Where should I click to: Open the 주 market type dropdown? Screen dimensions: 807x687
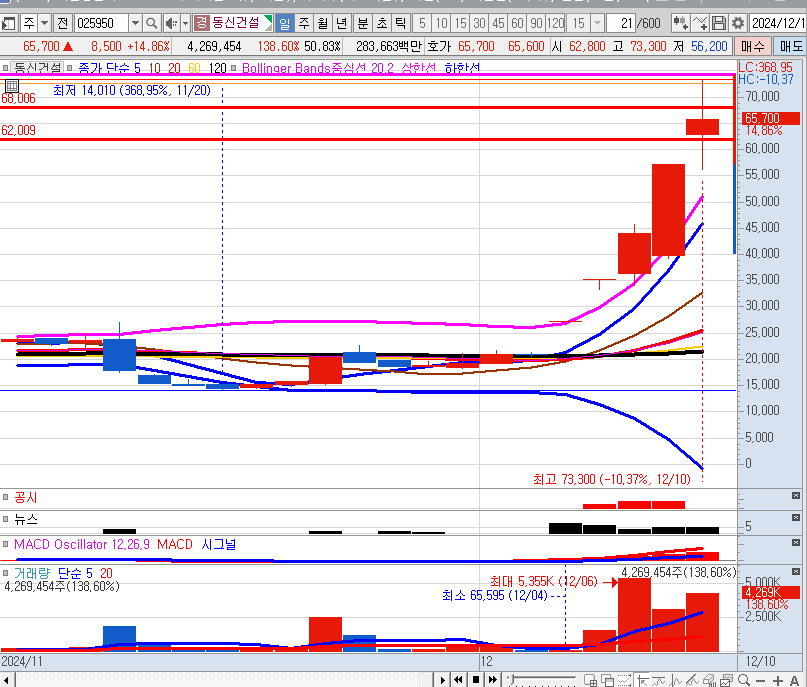pyautogui.click(x=44, y=23)
